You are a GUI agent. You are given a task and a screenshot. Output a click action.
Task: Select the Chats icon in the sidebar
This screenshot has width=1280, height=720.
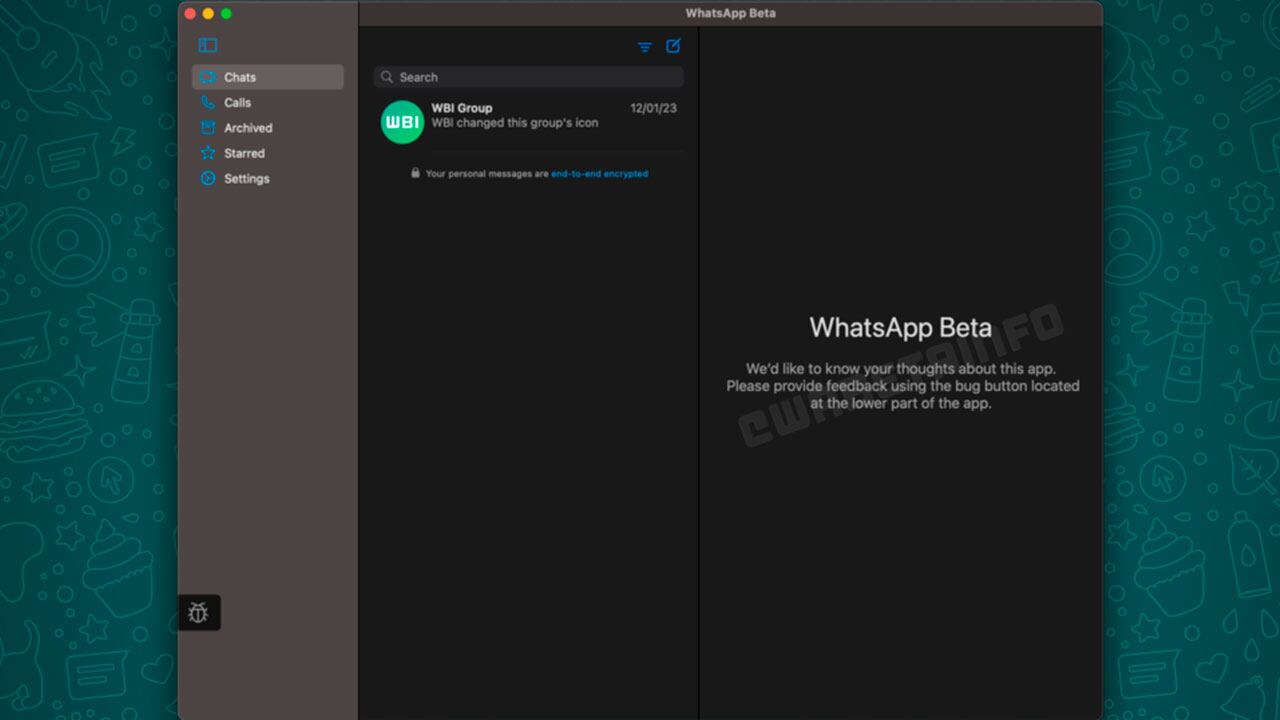coord(208,76)
